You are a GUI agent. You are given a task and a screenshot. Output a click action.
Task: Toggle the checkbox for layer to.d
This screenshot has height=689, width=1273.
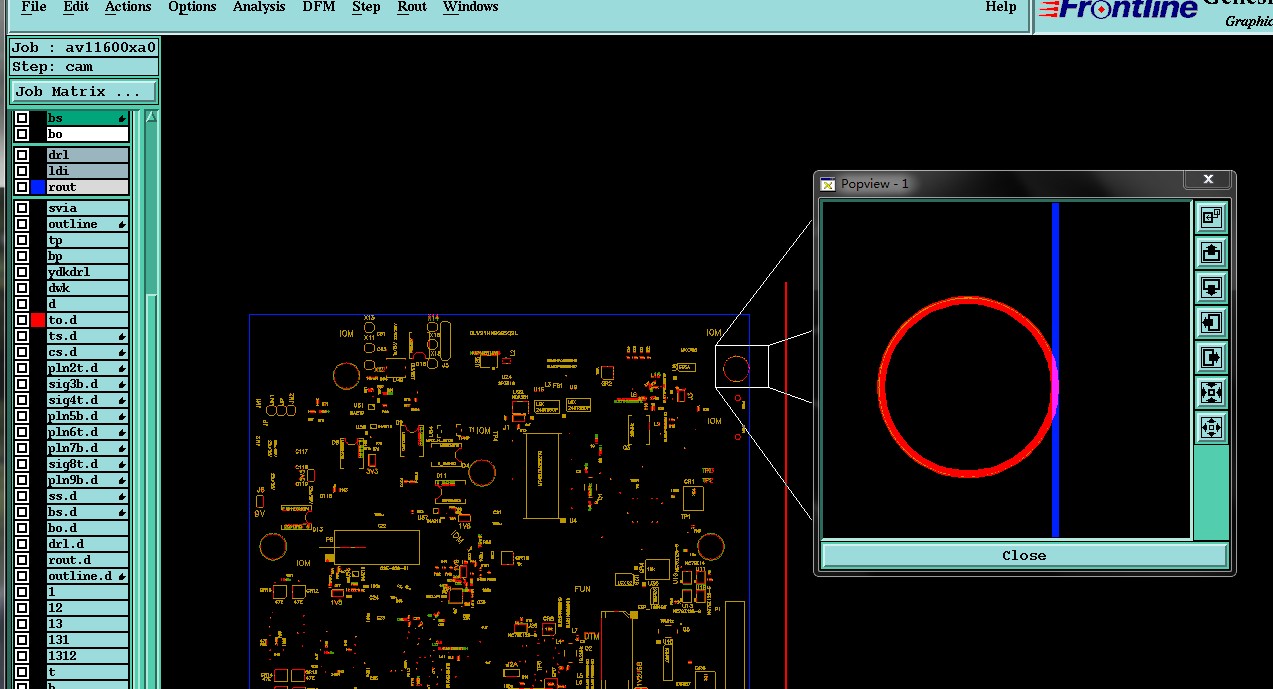pos(22,320)
